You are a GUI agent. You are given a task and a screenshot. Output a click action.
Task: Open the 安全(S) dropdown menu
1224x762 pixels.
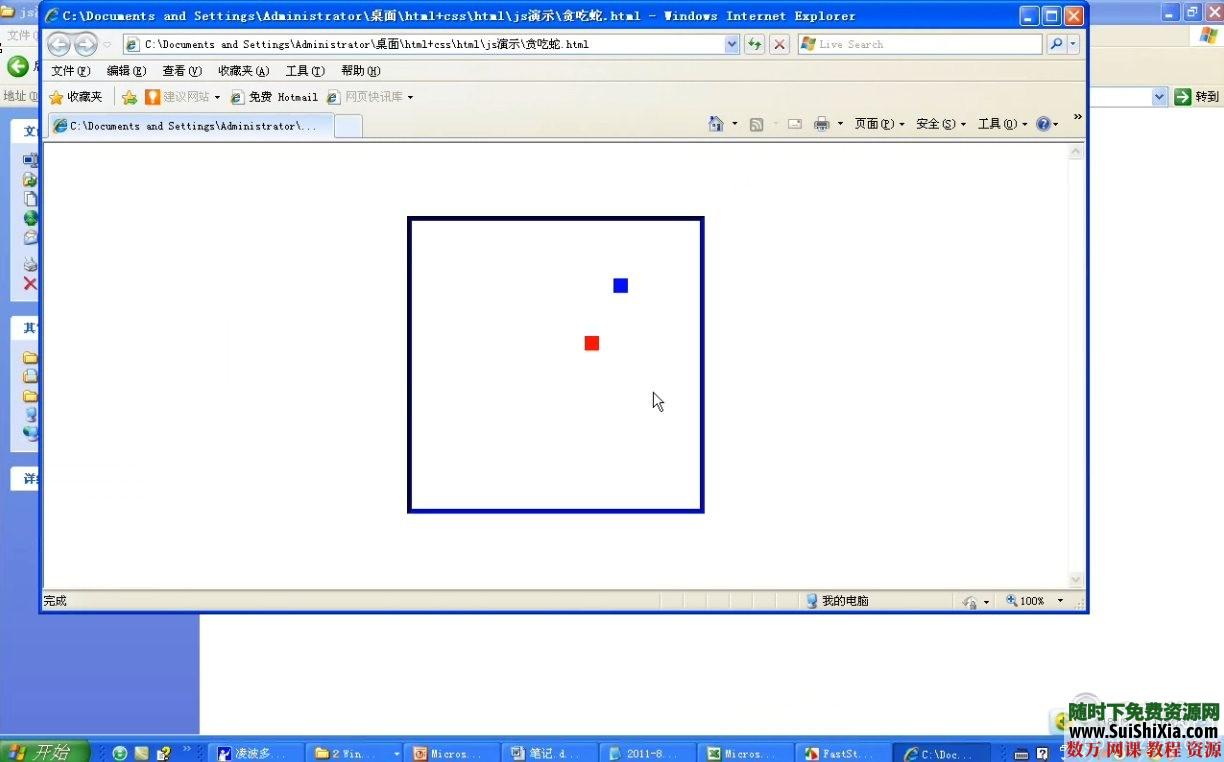(941, 124)
